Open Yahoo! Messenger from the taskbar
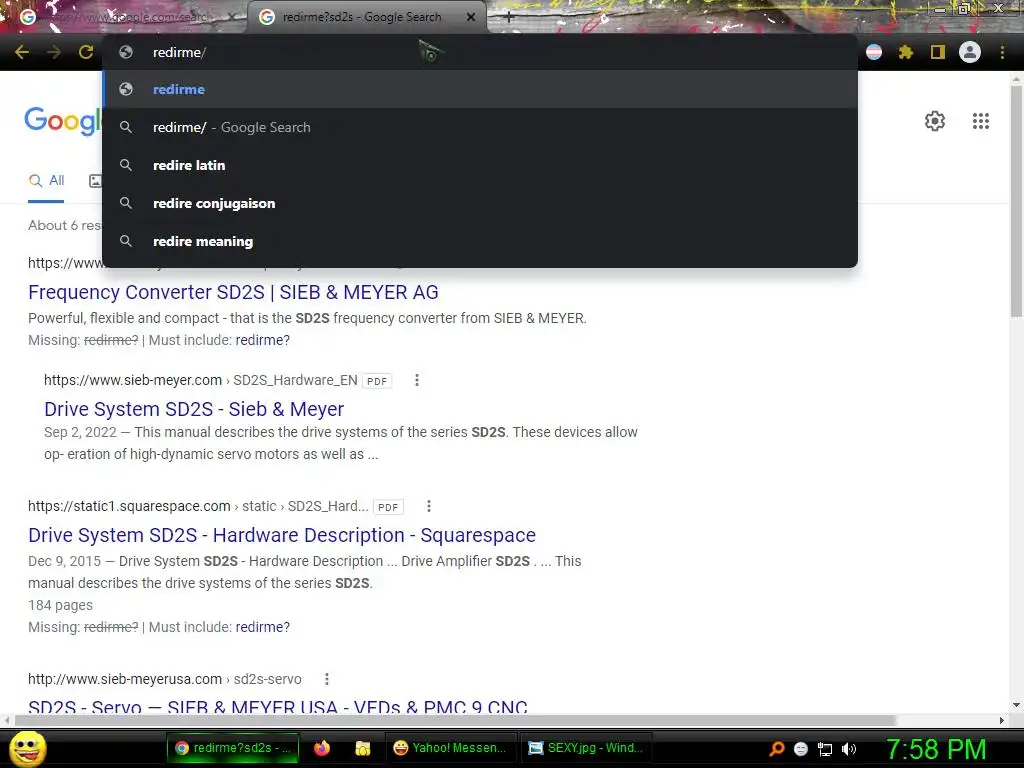Viewport: 1024px width, 768px height. [451, 748]
